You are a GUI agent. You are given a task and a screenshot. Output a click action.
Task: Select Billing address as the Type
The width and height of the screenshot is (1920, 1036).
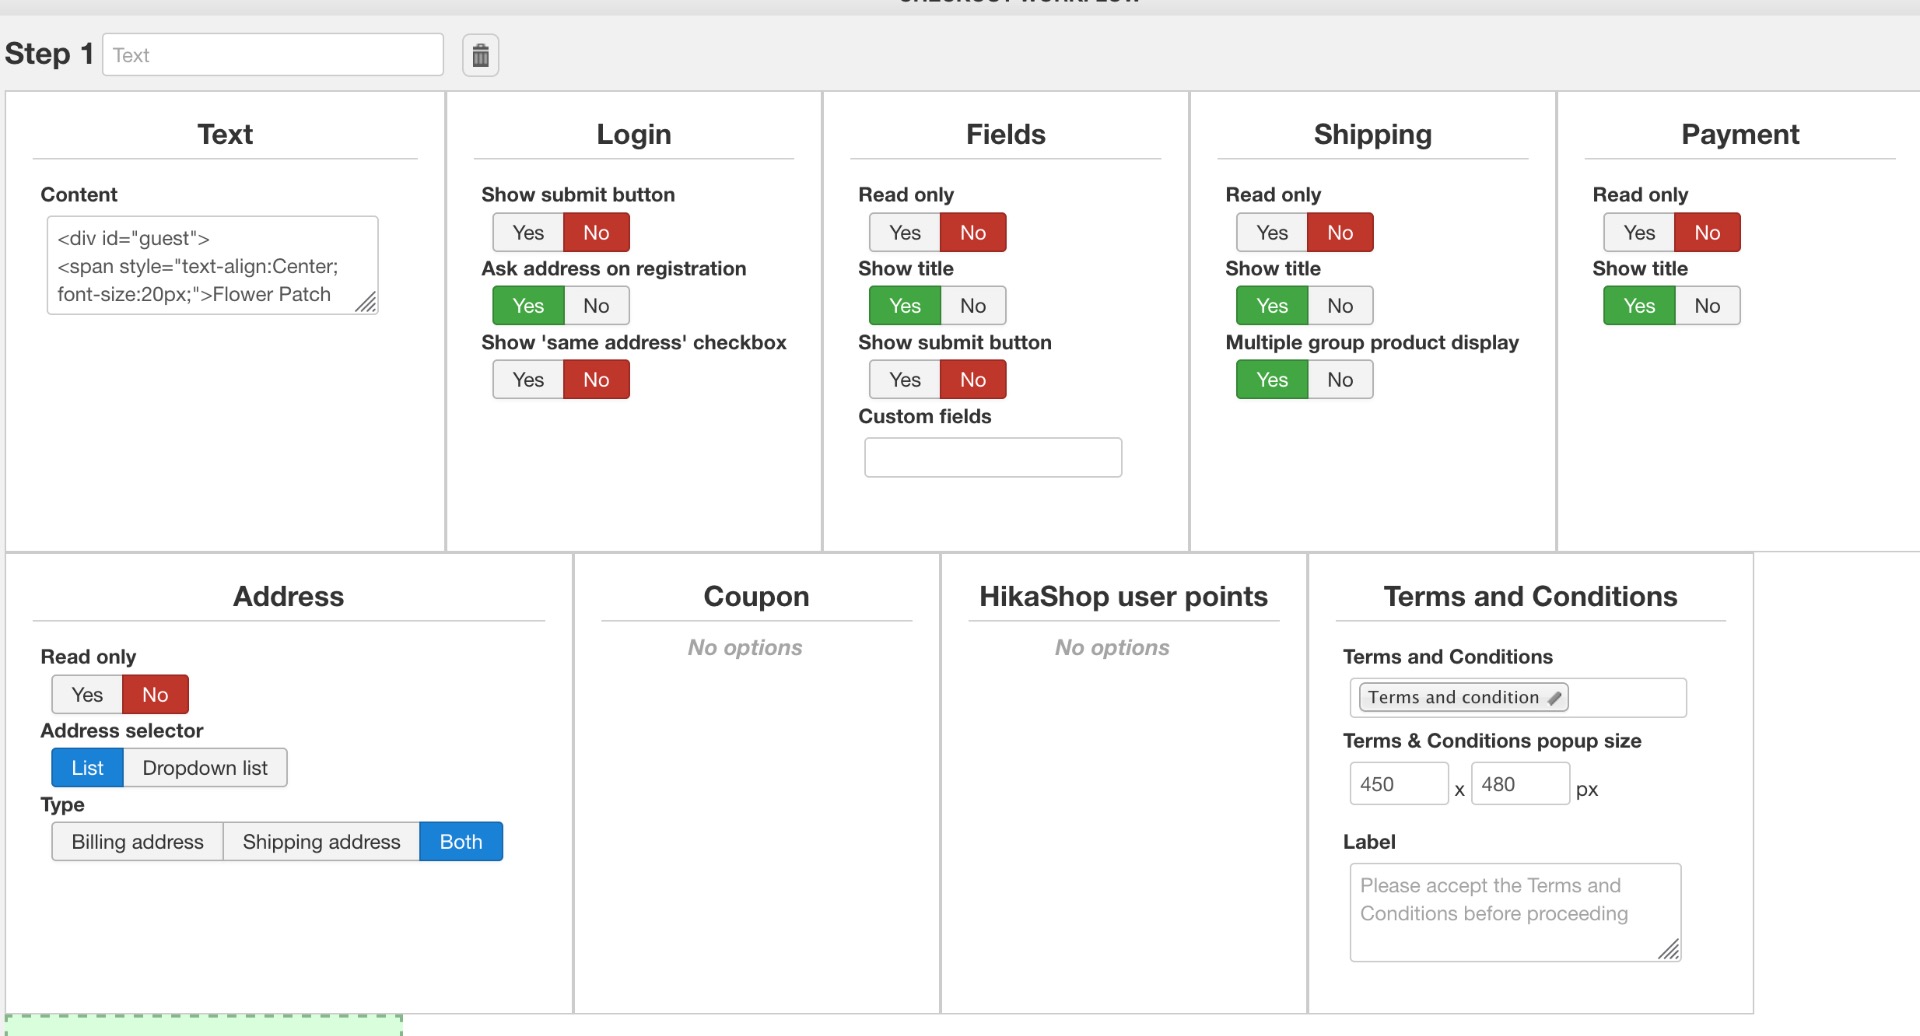coord(137,842)
